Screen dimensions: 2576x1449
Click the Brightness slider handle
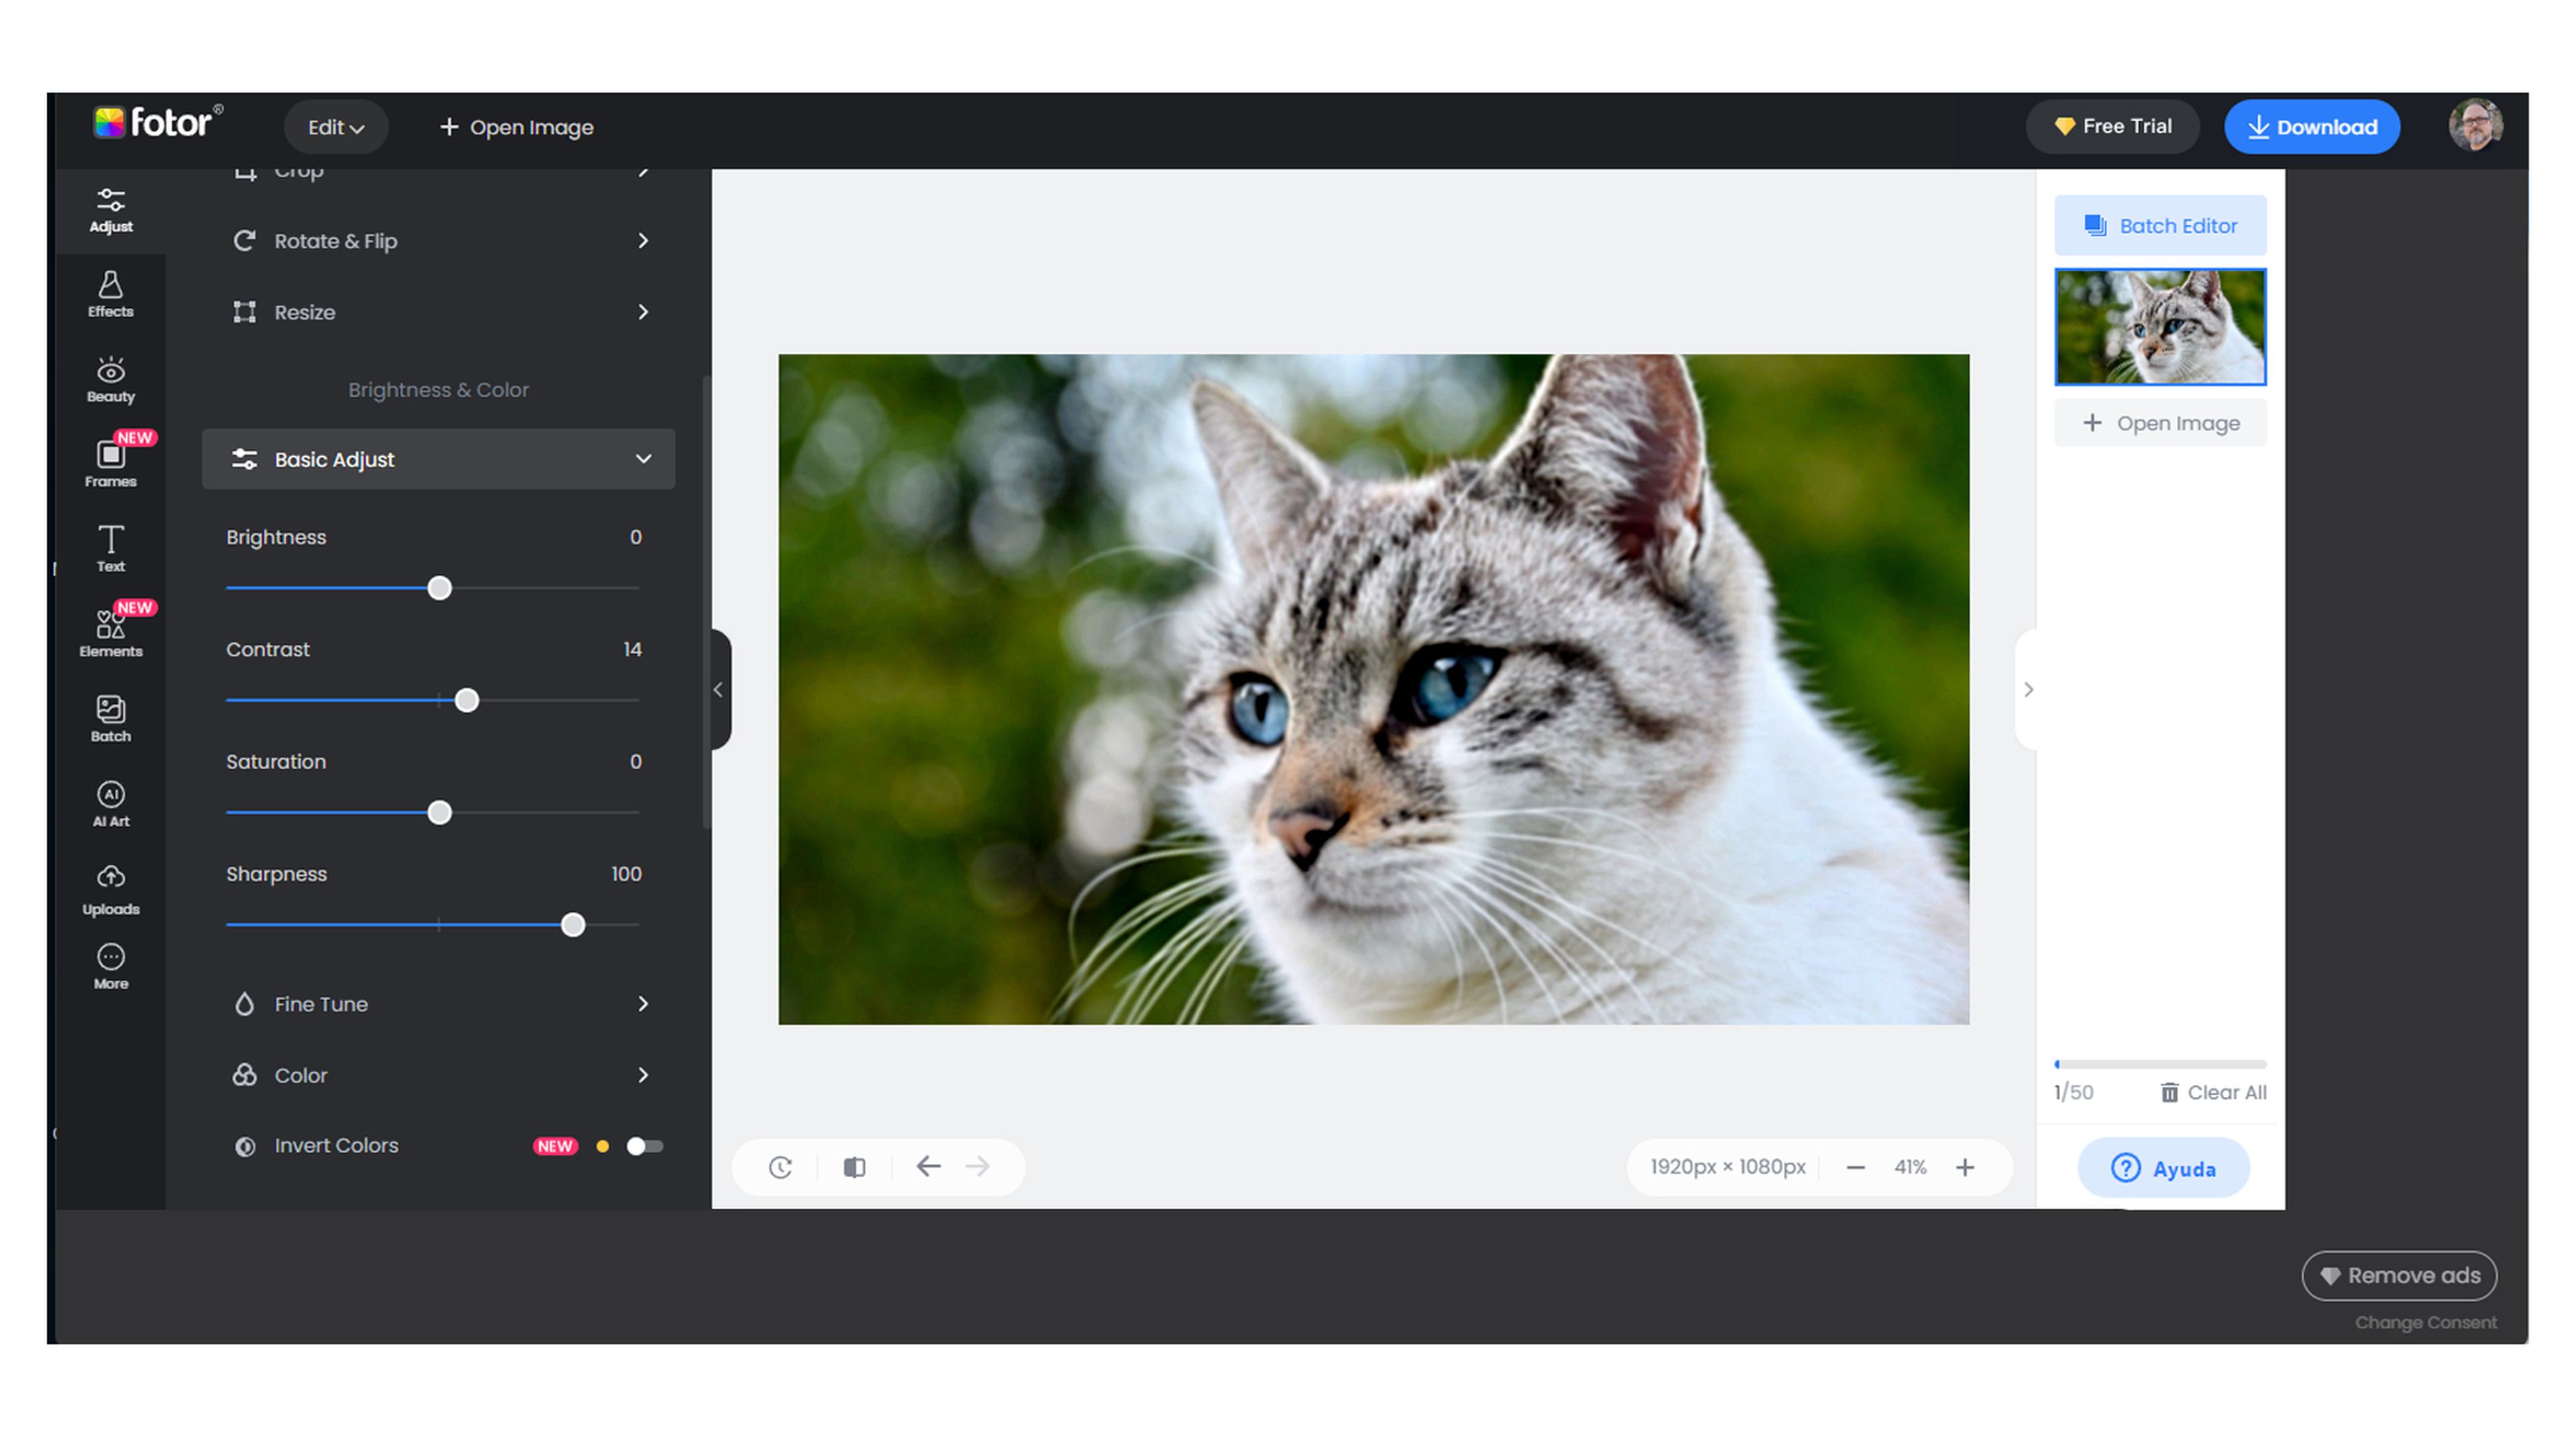(x=439, y=588)
